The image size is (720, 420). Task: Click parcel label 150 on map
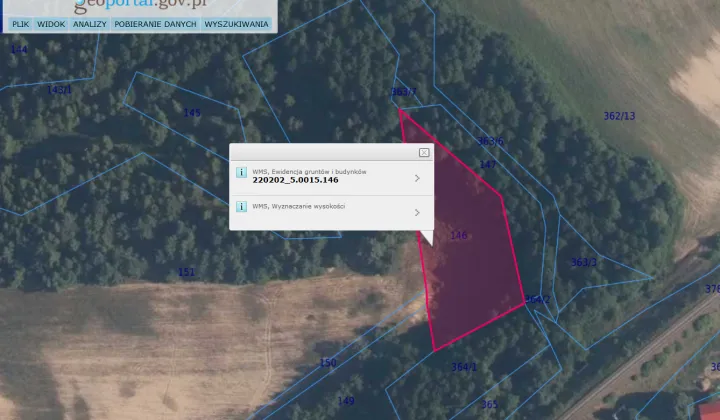(x=328, y=363)
